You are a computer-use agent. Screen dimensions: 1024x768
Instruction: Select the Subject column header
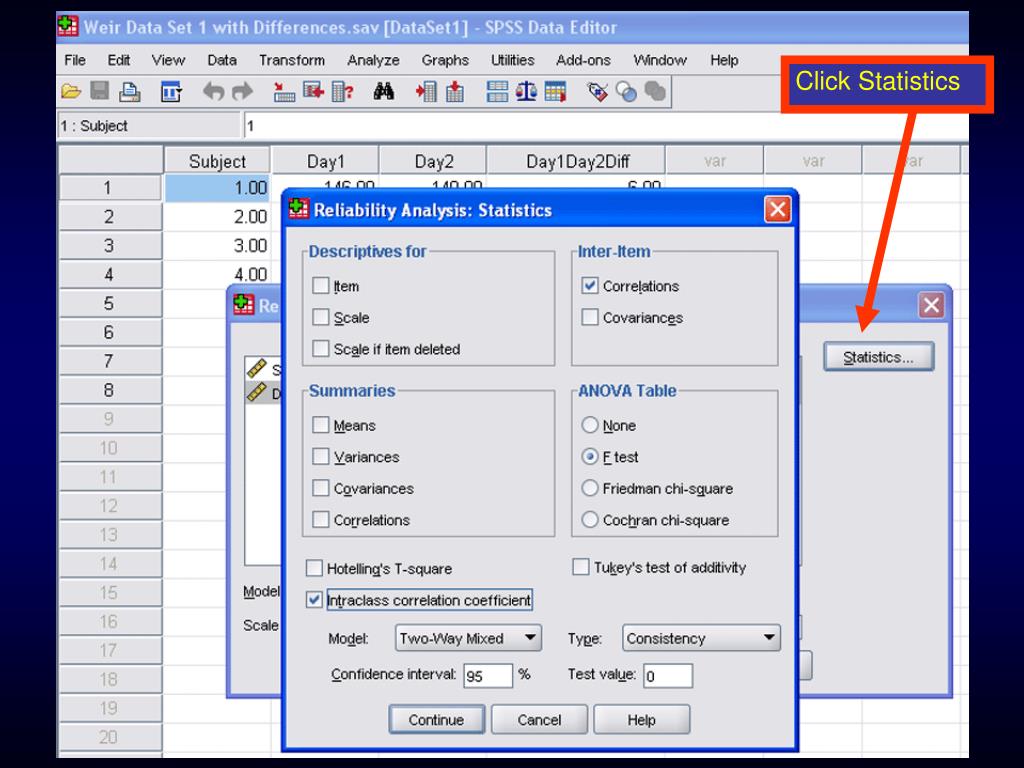click(x=217, y=161)
